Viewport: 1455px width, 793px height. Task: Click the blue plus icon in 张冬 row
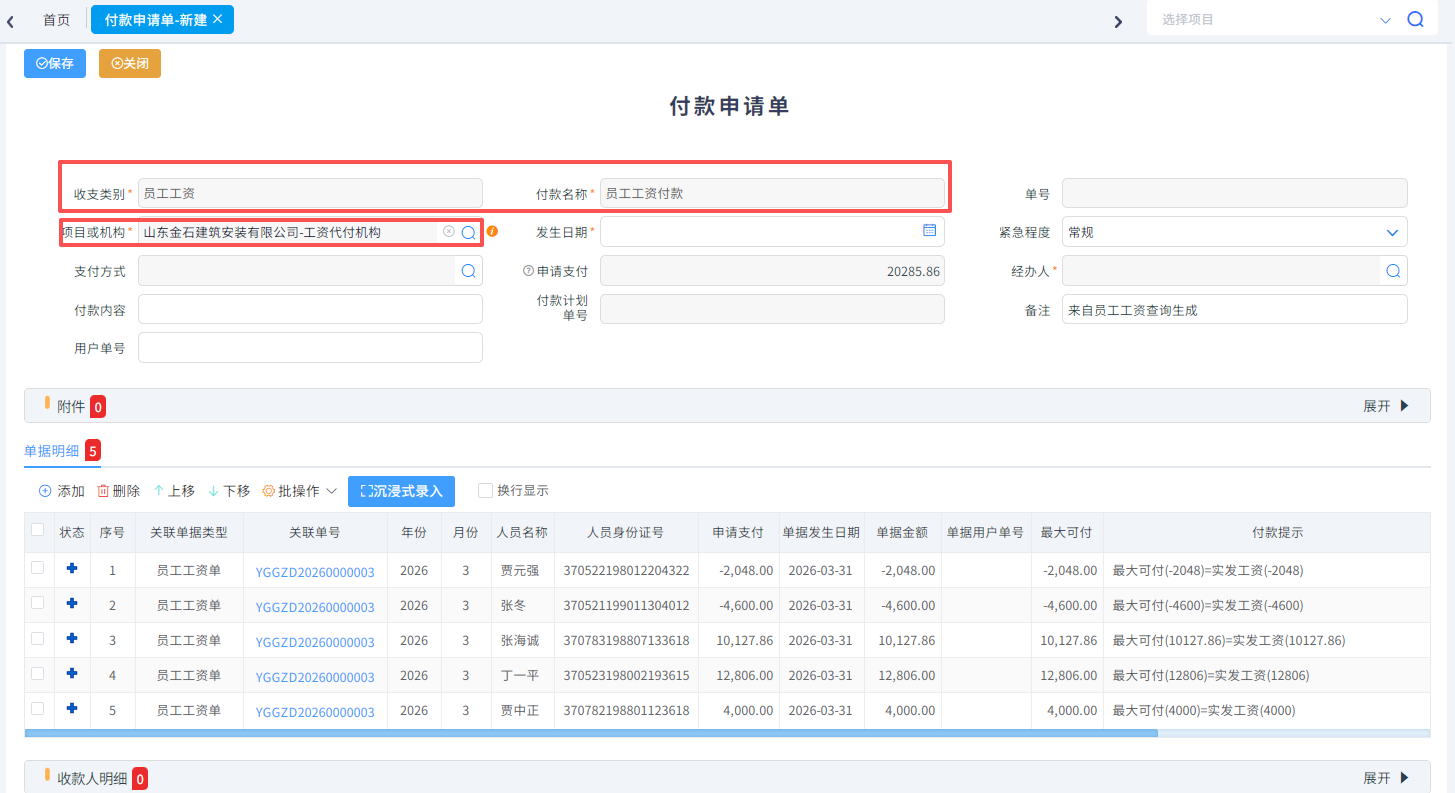[x=72, y=604]
